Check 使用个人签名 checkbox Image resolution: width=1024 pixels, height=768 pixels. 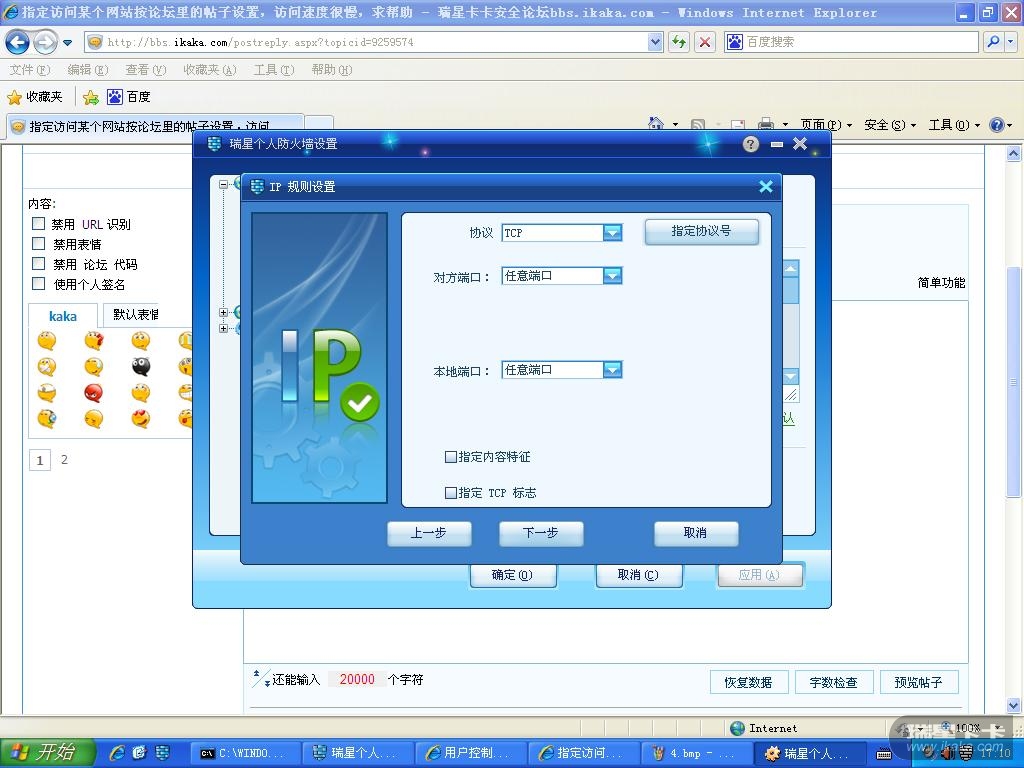pyautogui.click(x=39, y=283)
